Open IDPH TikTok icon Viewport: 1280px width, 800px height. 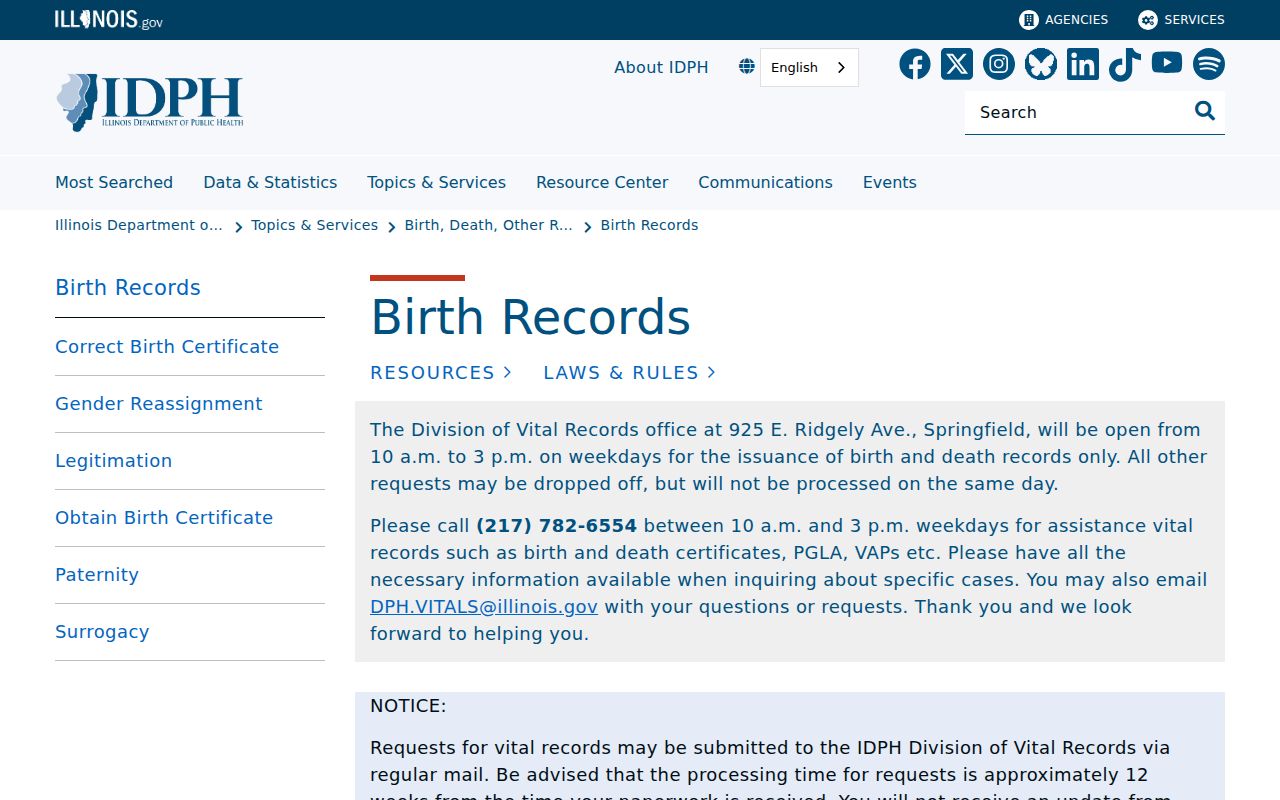(1125, 64)
